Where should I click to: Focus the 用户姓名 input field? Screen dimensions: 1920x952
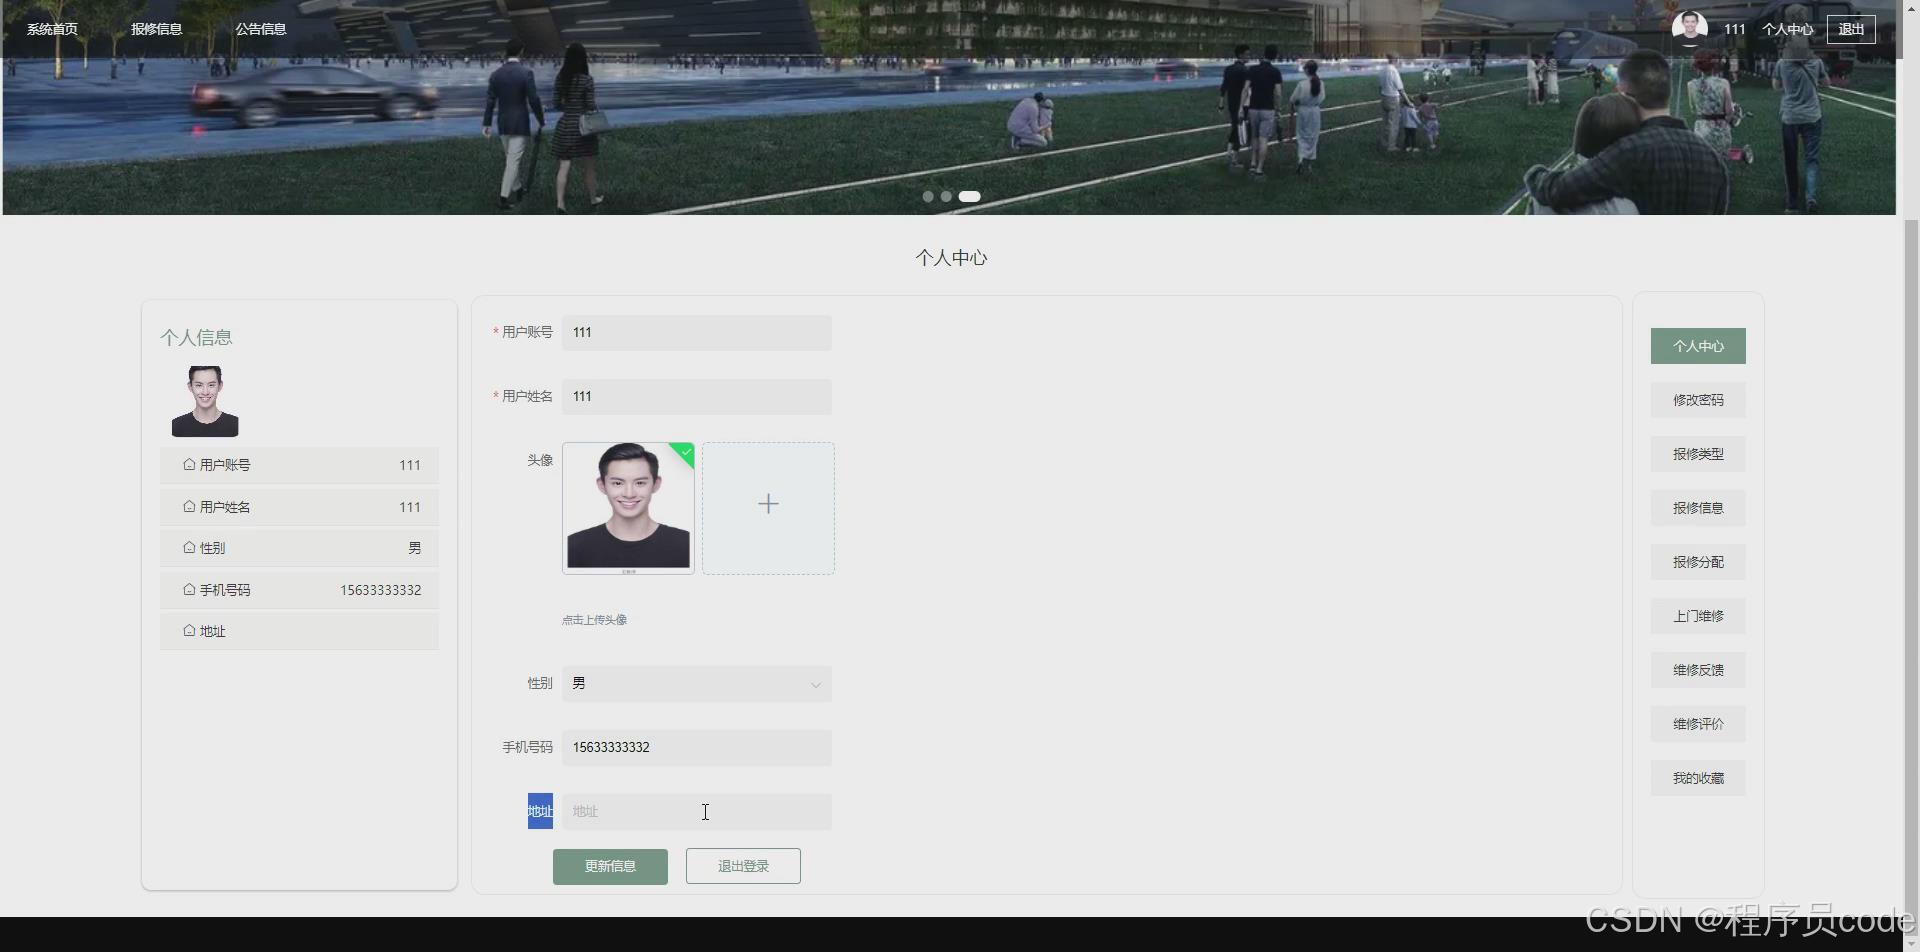[696, 397]
